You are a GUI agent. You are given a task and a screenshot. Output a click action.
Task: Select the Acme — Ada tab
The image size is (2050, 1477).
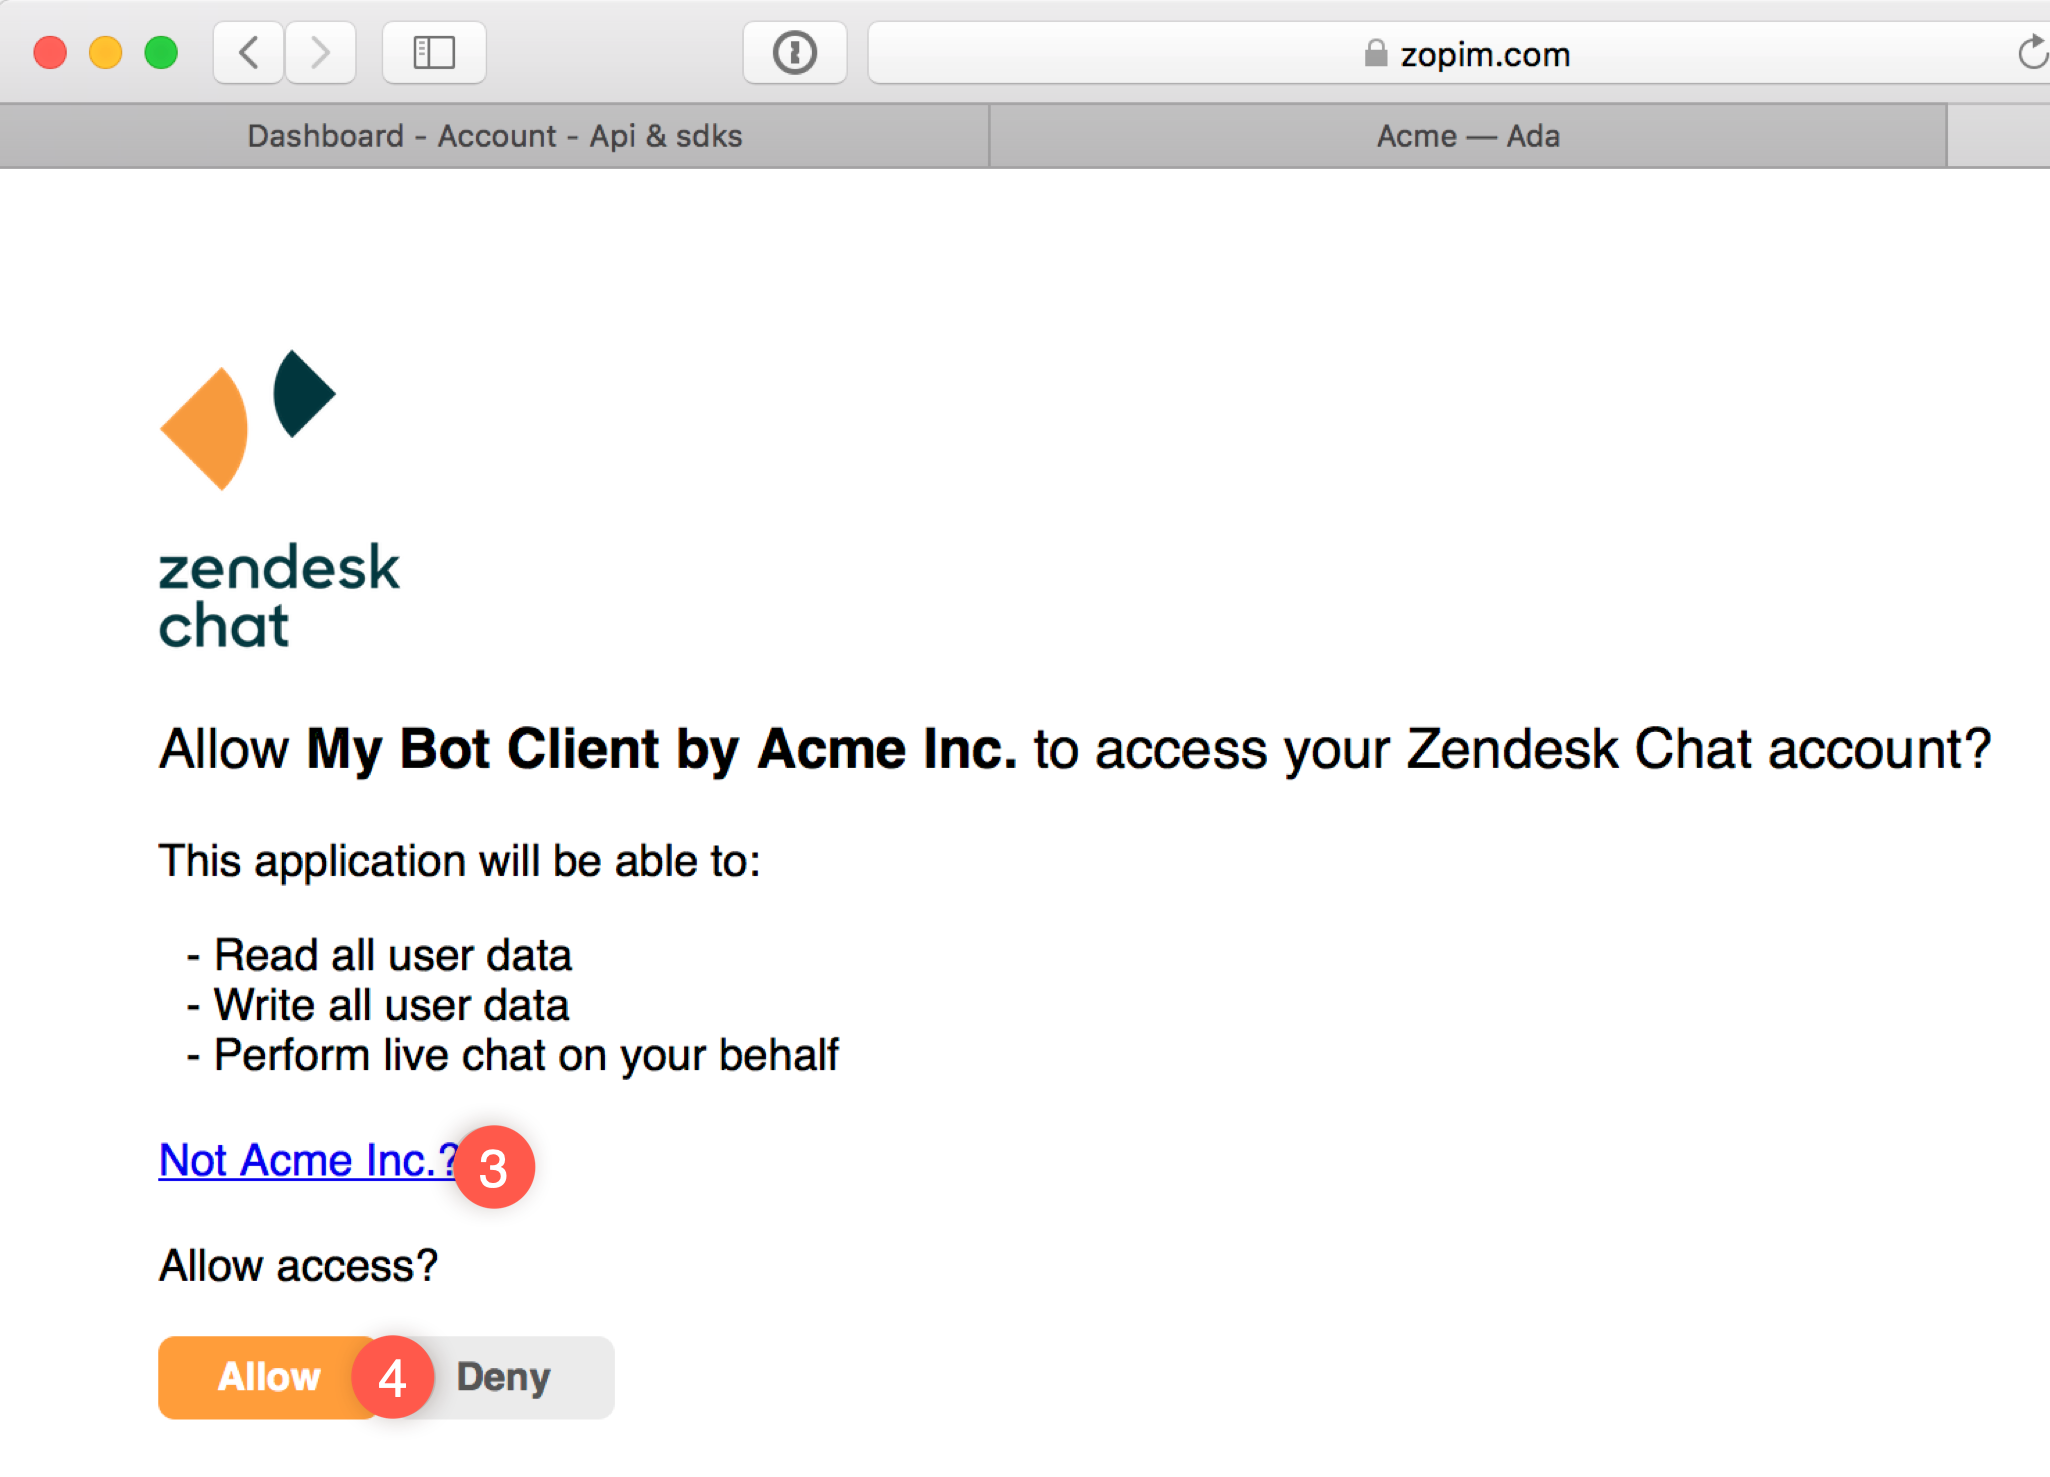pos(1467,136)
